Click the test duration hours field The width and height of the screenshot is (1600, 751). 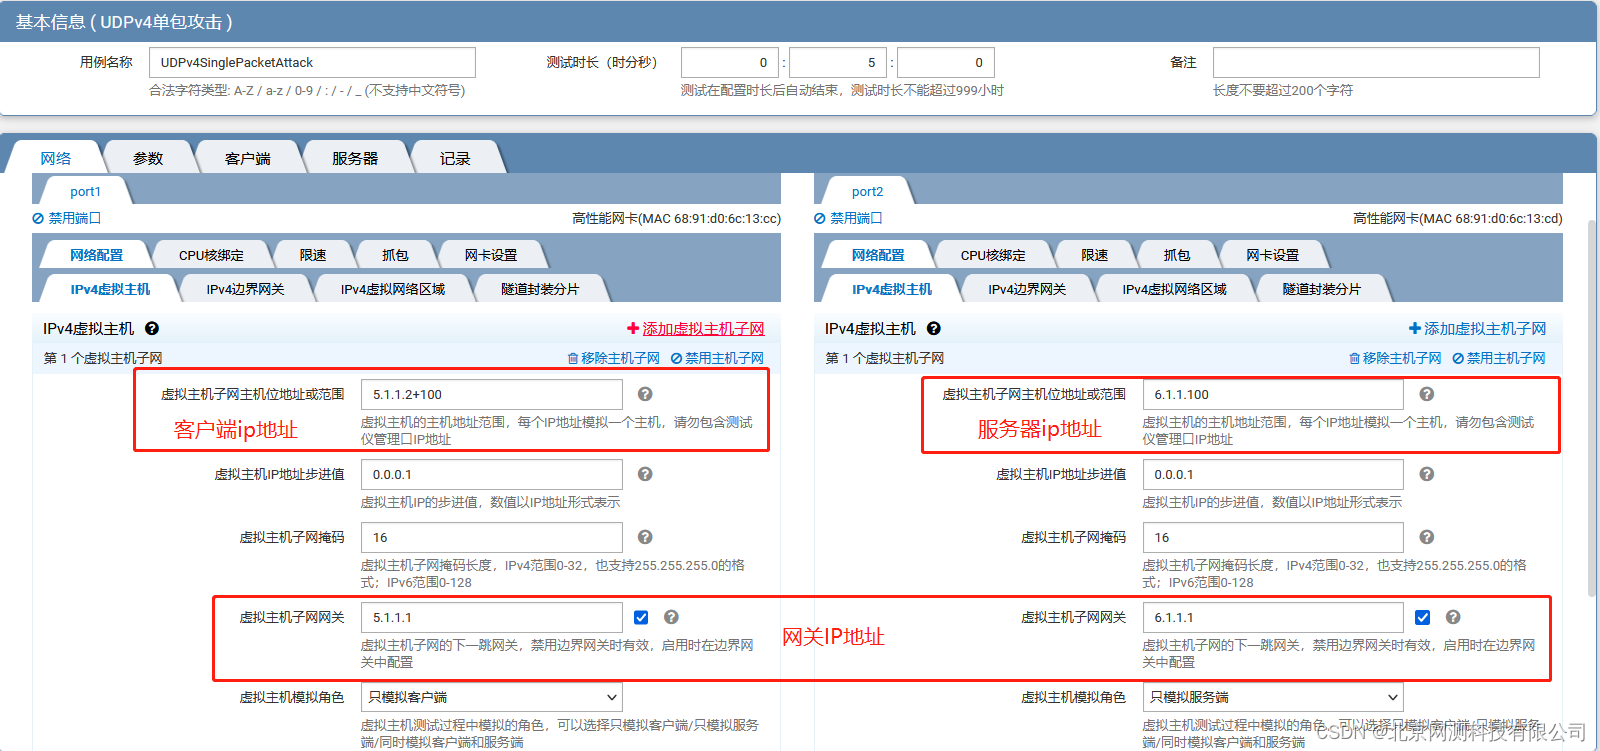point(730,62)
